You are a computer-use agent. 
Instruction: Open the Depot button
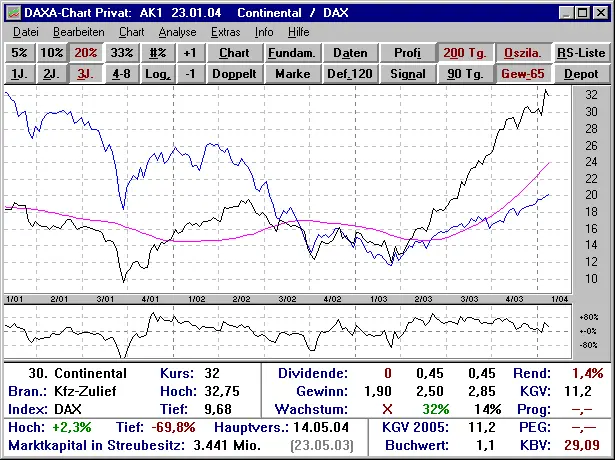point(581,74)
